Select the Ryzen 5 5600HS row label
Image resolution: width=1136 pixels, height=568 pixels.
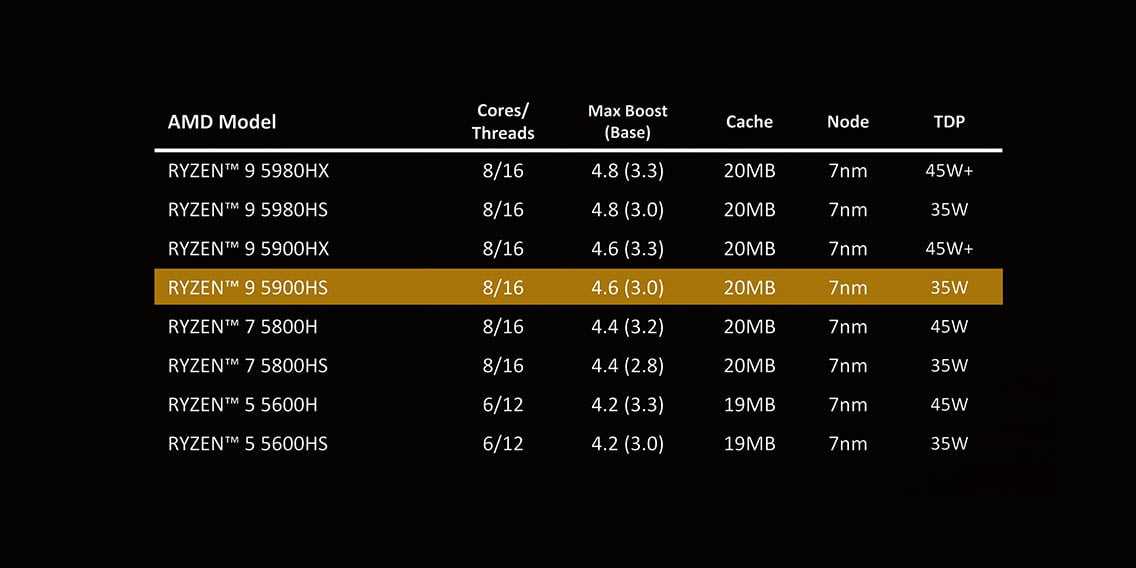248,443
